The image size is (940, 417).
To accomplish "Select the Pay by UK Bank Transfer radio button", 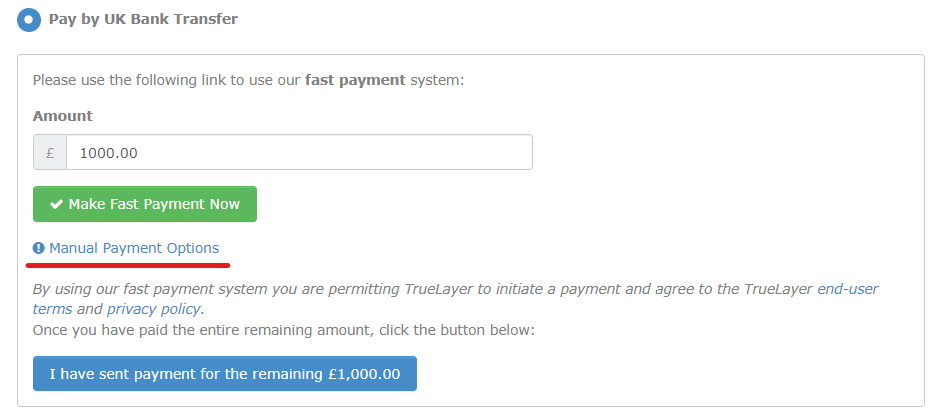I will pos(29,19).
